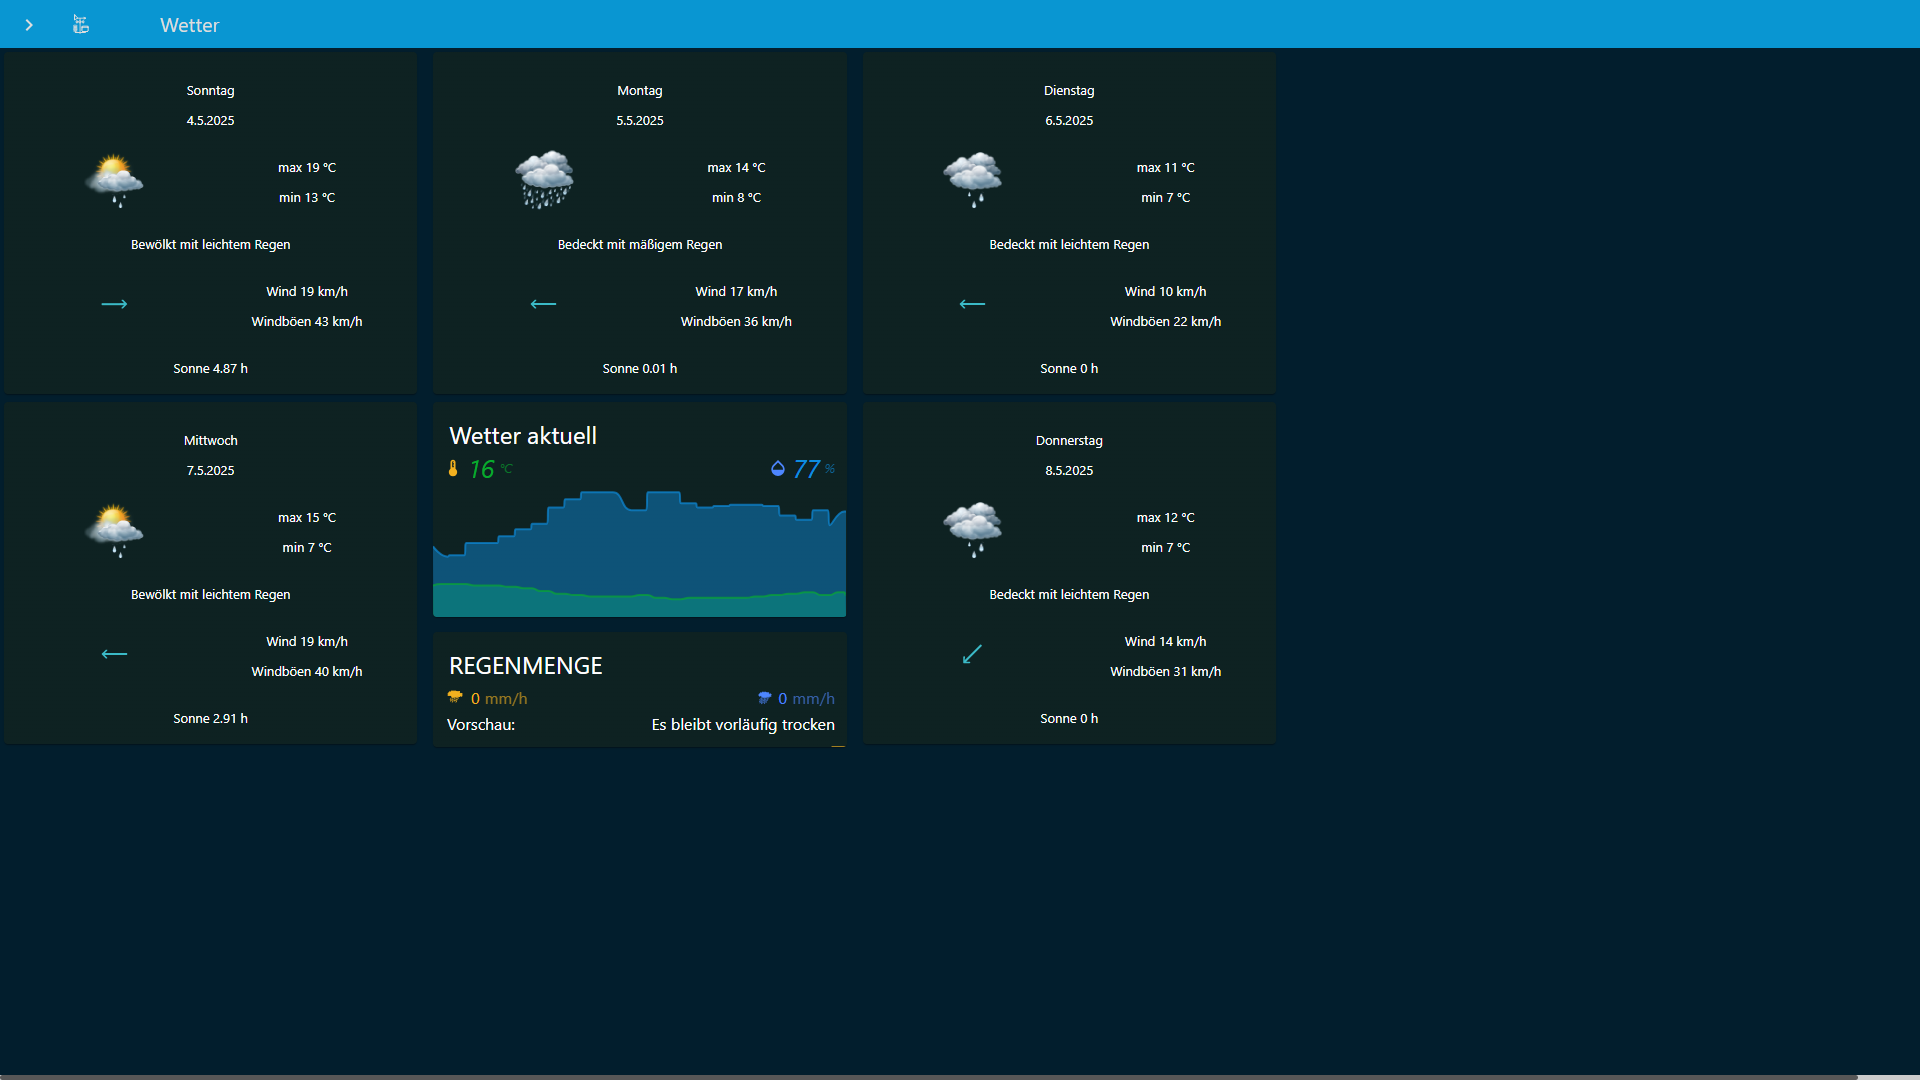Open the humidity value 77 %
The image size is (1920, 1080).
(x=807, y=469)
